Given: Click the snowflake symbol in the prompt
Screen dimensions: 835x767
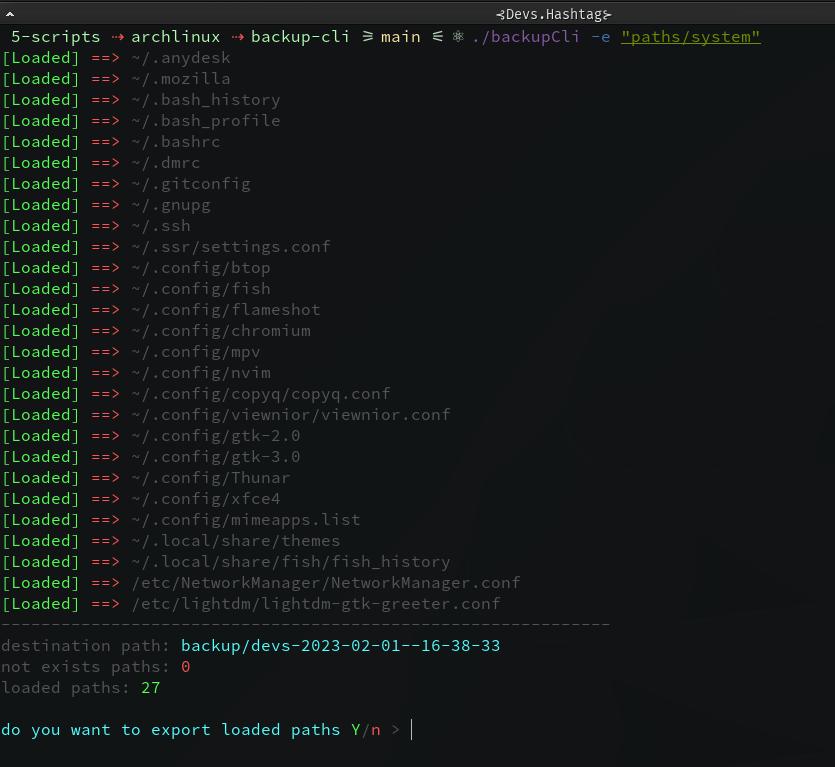Looking at the screenshot, I should tap(458, 37).
